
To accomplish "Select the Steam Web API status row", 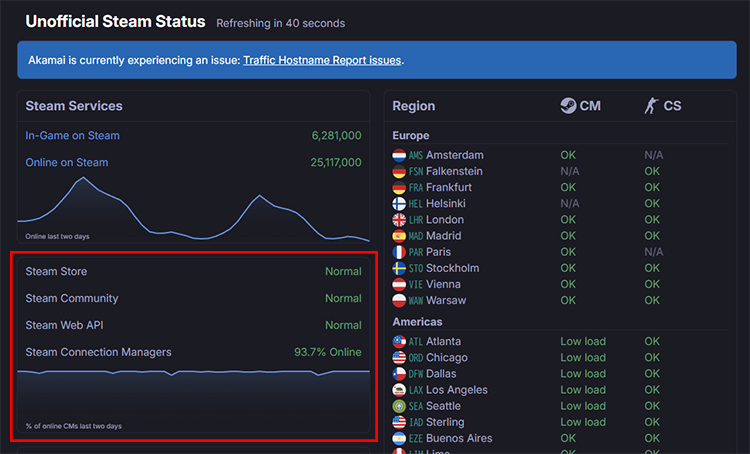I will pyautogui.click(x=193, y=325).
